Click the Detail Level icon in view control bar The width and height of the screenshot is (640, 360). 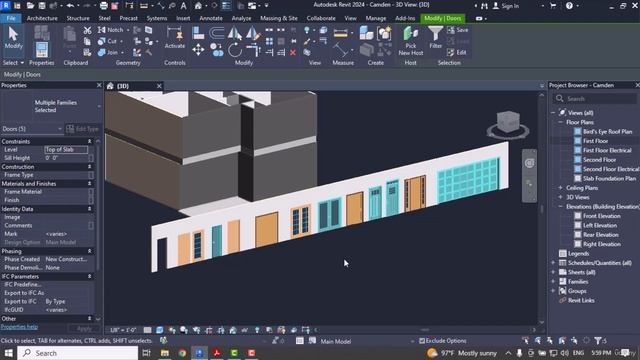[147, 330]
